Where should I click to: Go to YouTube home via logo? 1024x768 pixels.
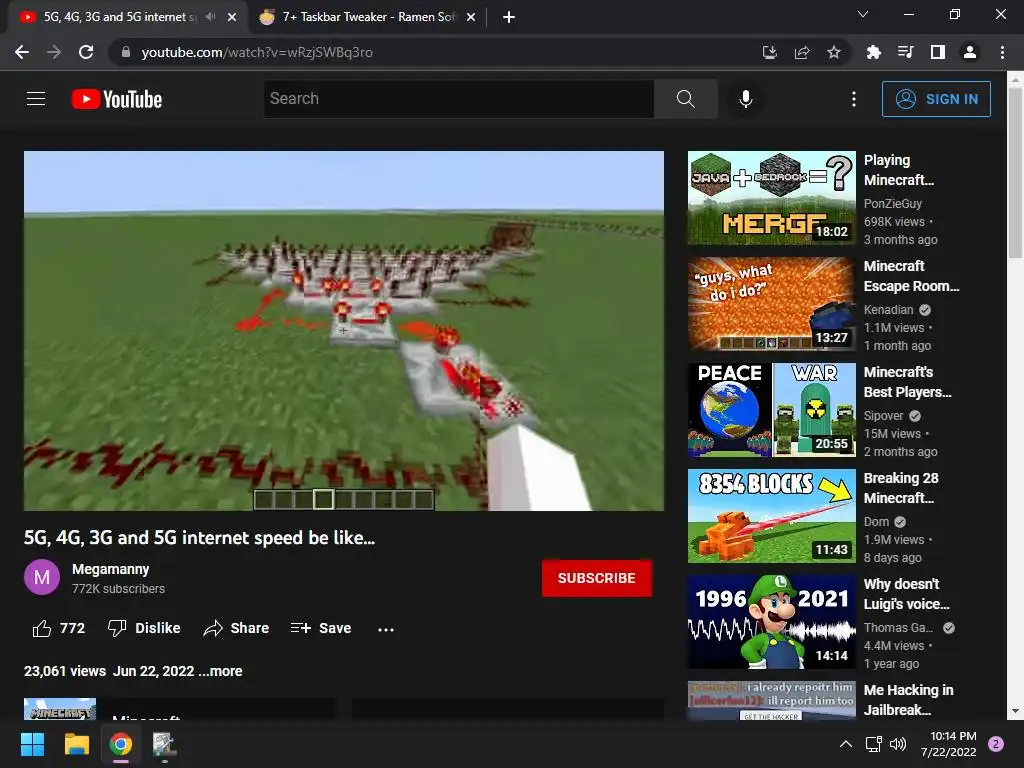pos(117,99)
